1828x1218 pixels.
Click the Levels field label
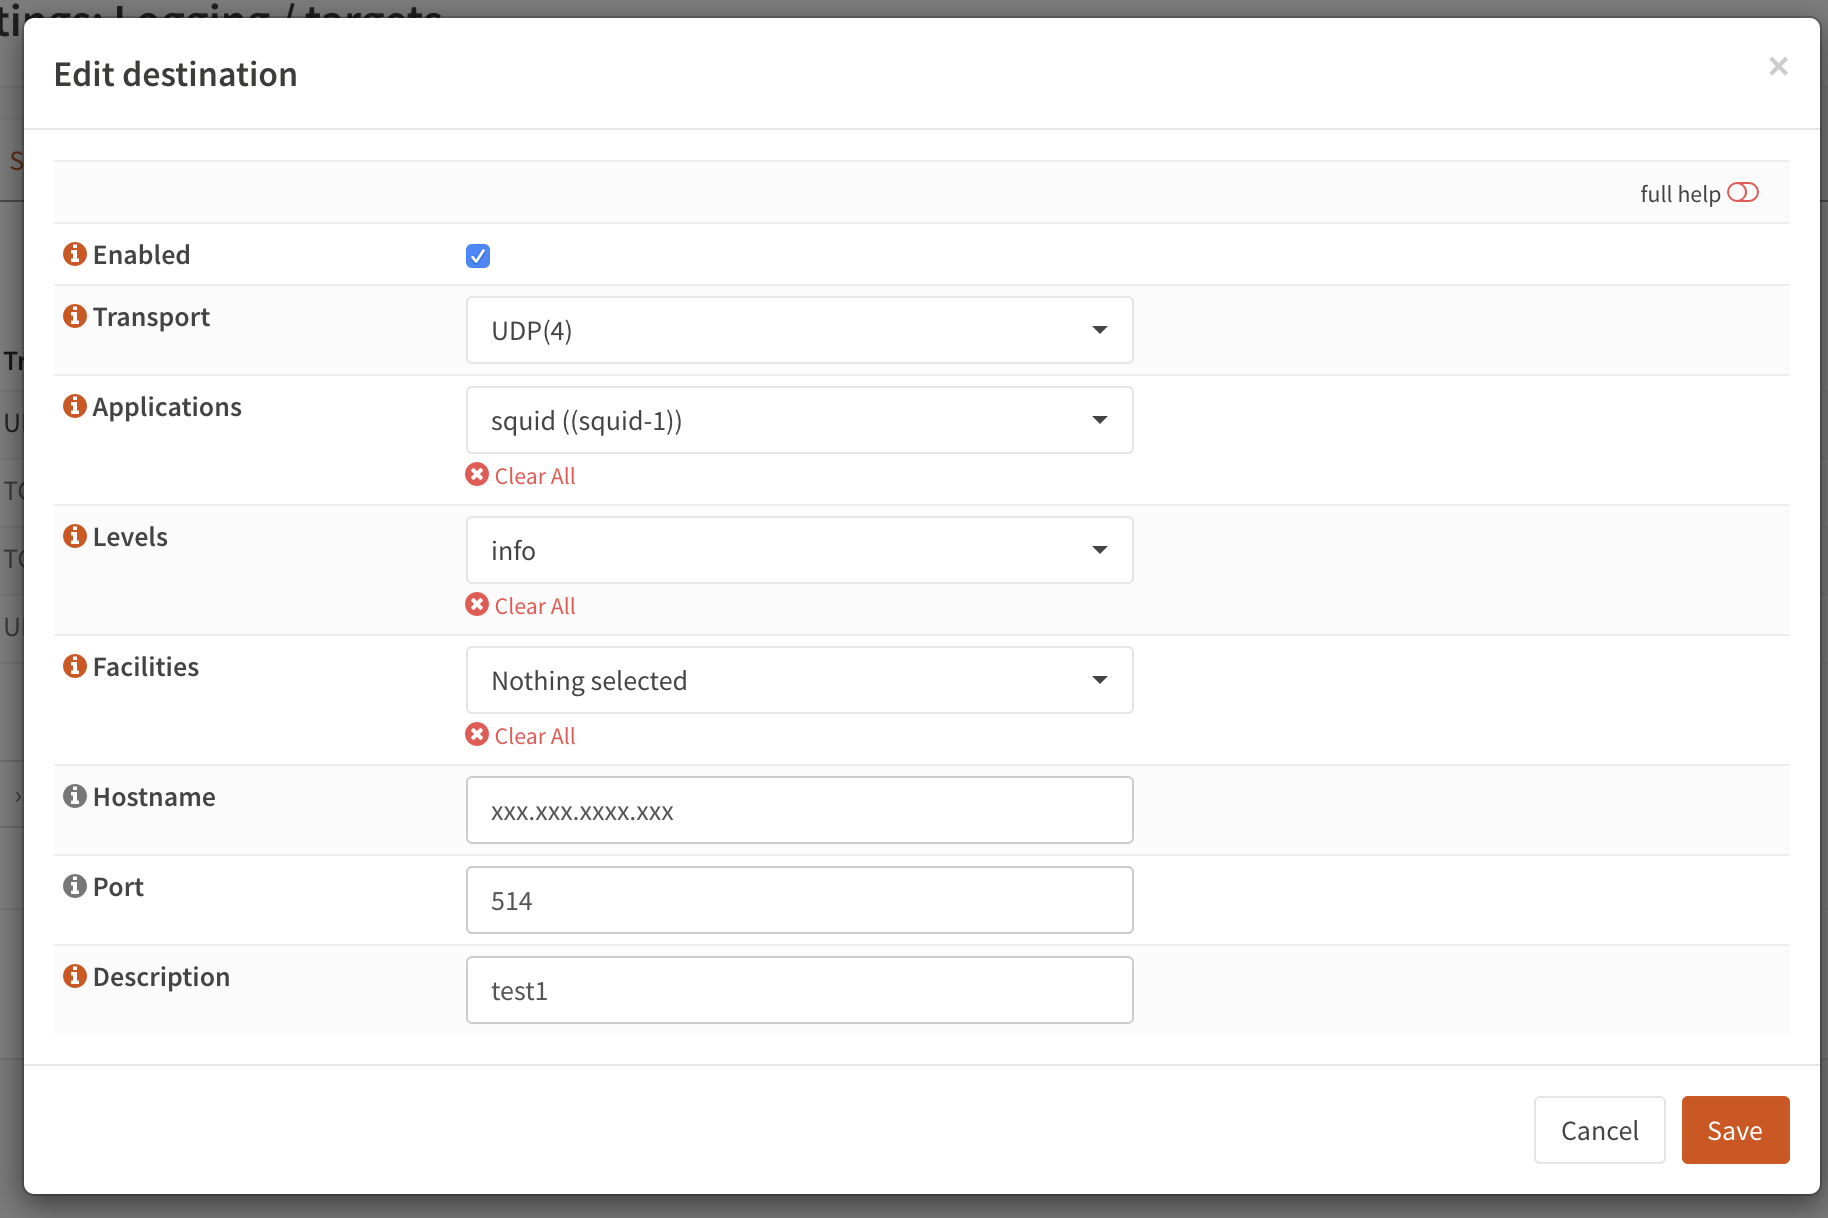click(130, 537)
